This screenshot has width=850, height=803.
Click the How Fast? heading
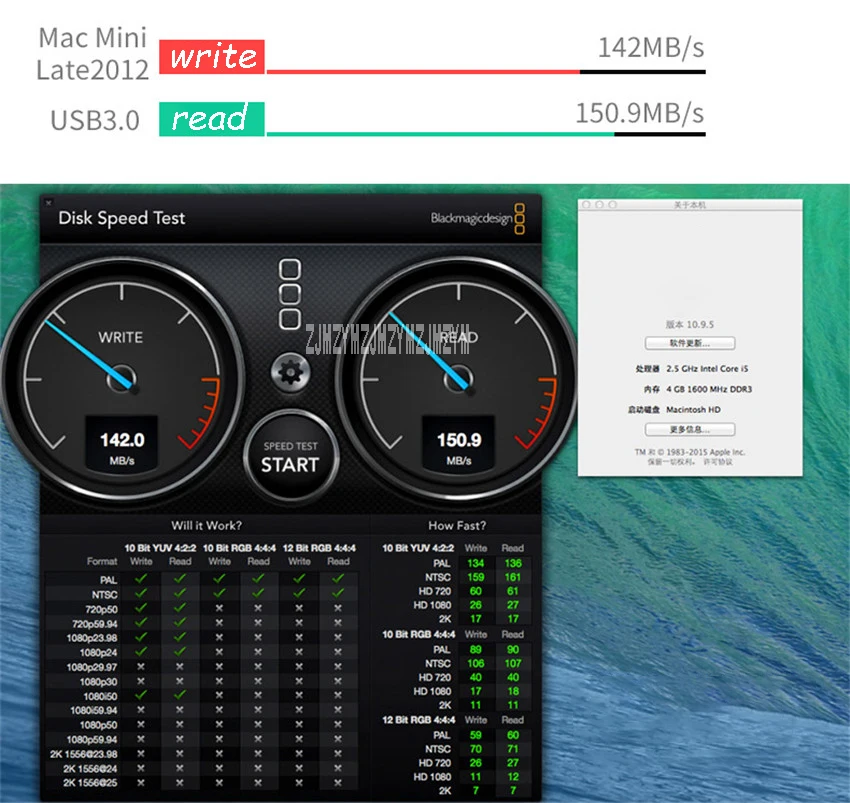click(x=457, y=525)
